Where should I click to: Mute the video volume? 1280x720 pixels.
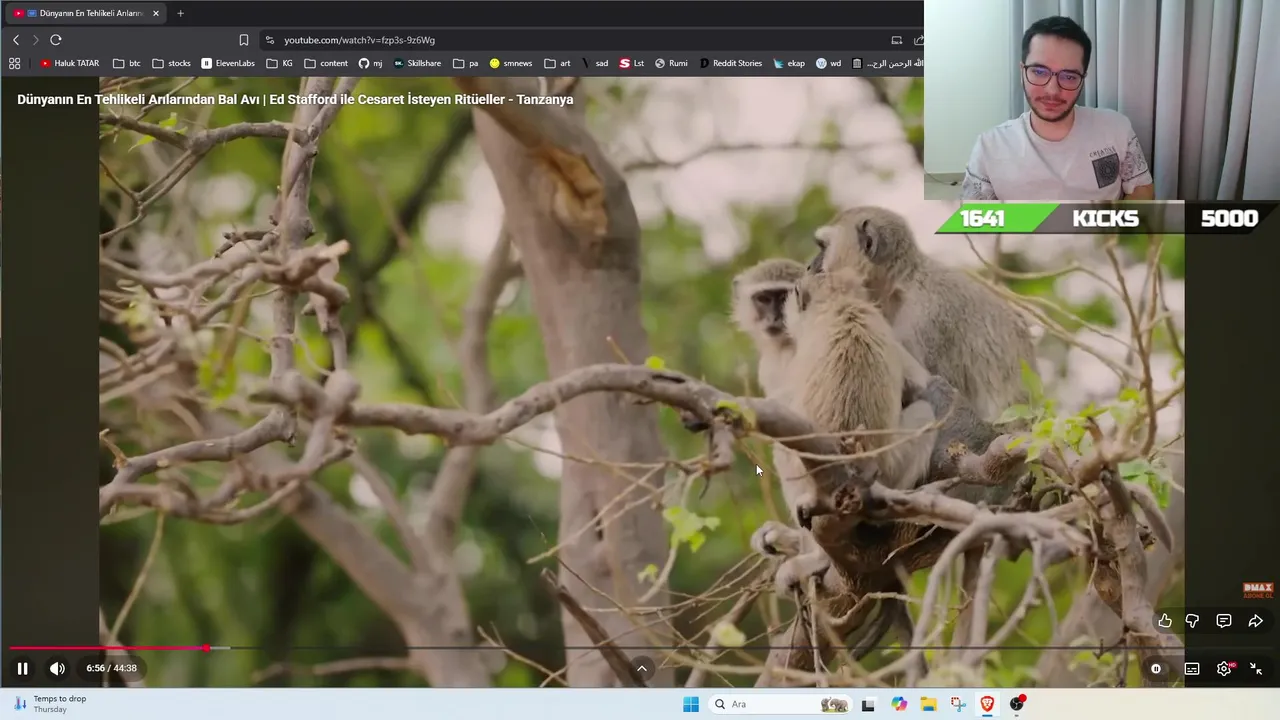point(57,668)
